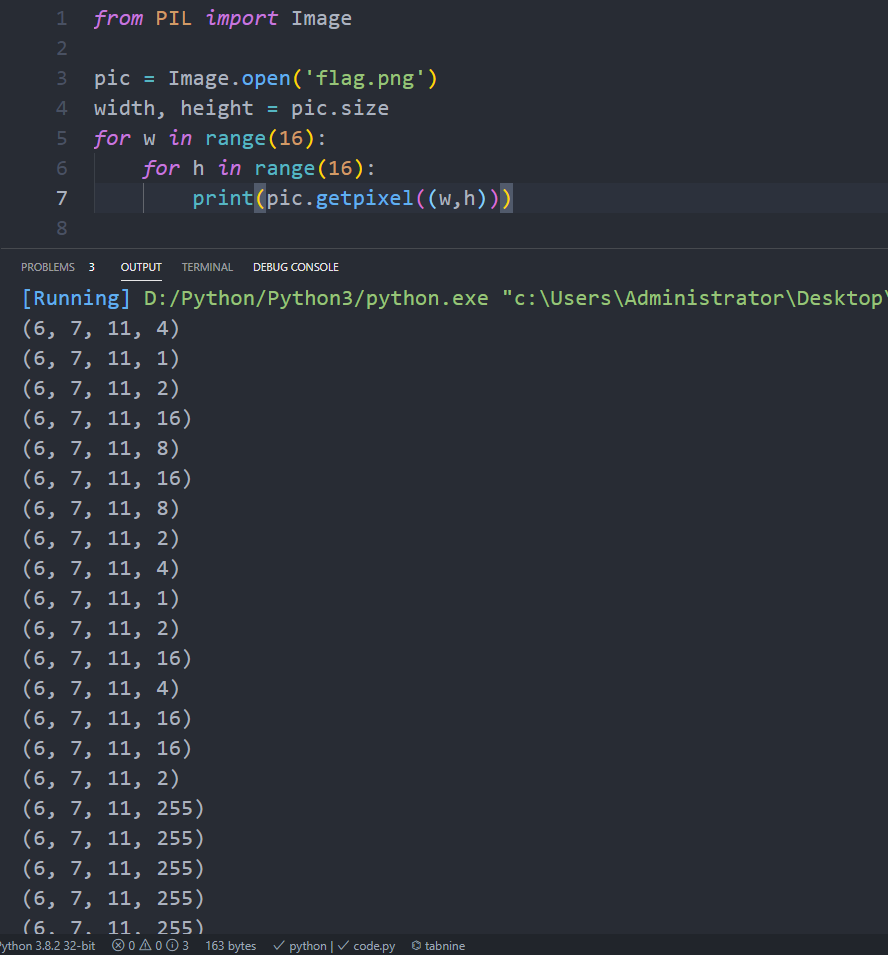The width and height of the screenshot is (888, 955).
Task: Click the word PIL in line 1
Action: [x=174, y=18]
